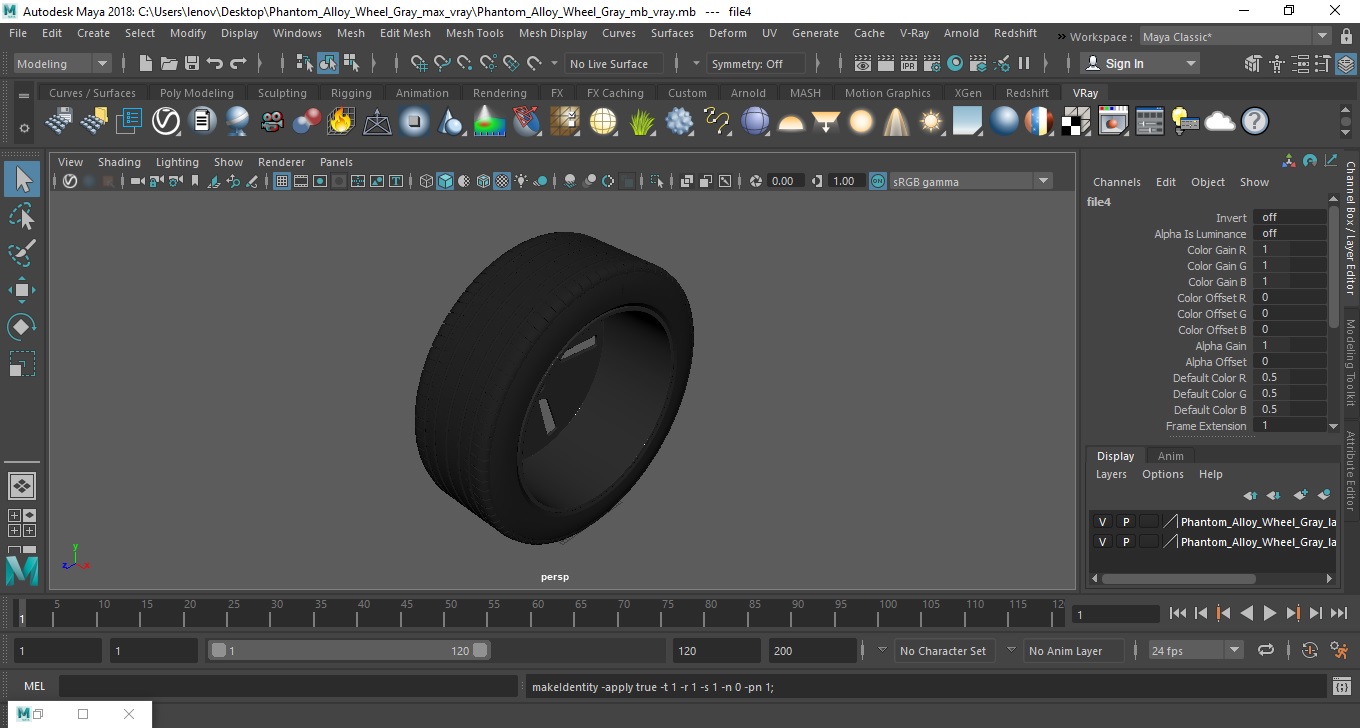Go to start of playback range
The image size is (1360, 728).
1177,613
